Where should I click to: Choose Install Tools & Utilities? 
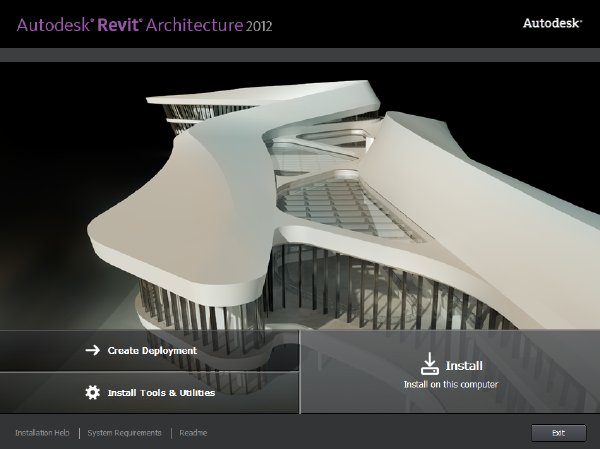click(149, 393)
